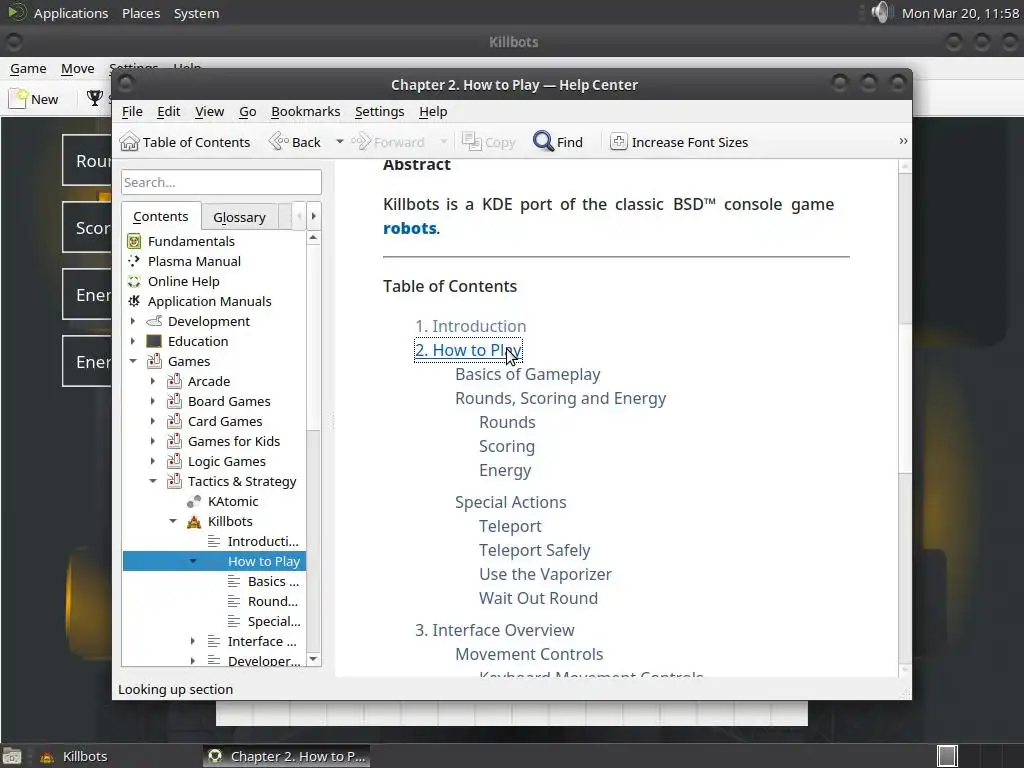
Task: Collapse the Killbots tree node
Action: coord(173,522)
